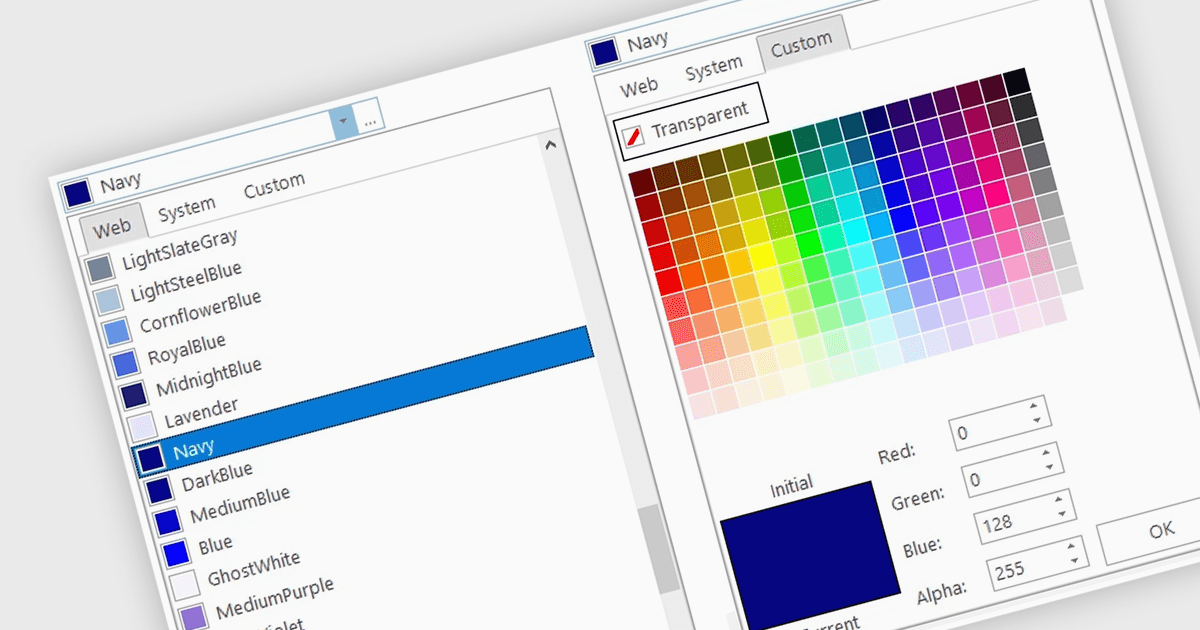Click the LightSteelBlue color swatch

tap(107, 300)
